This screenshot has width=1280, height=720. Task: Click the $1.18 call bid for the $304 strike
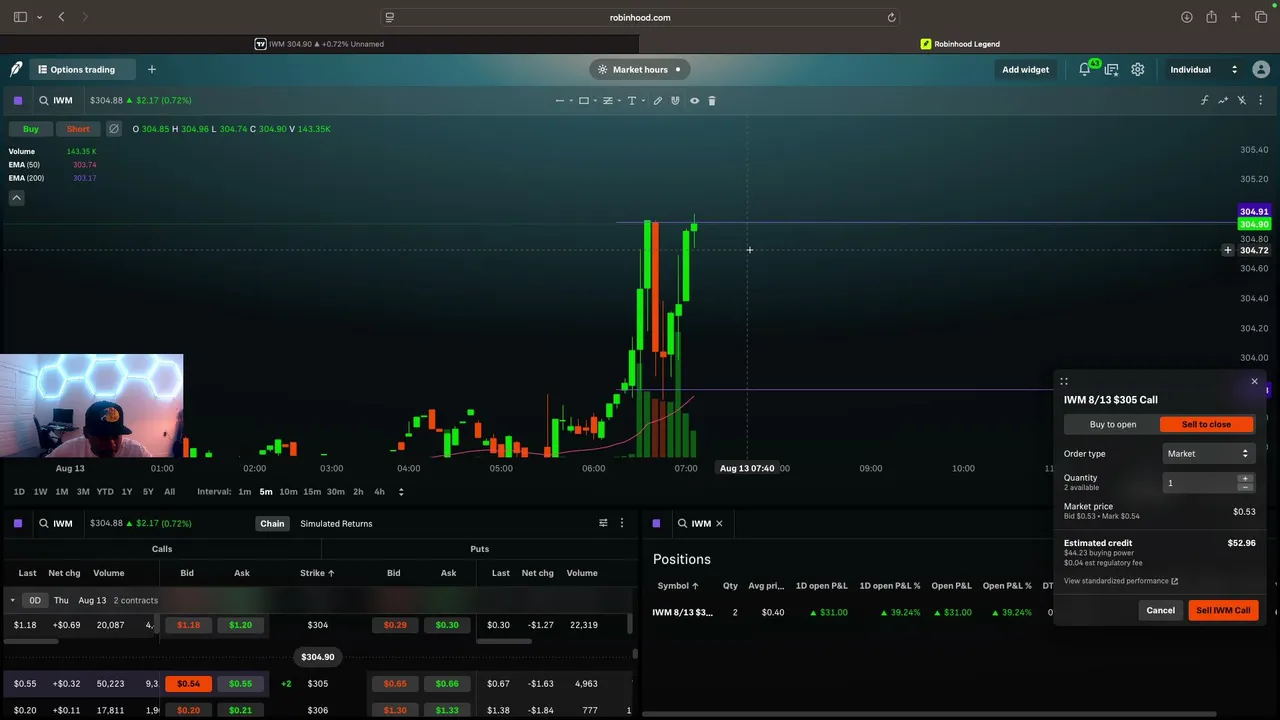(x=188, y=625)
